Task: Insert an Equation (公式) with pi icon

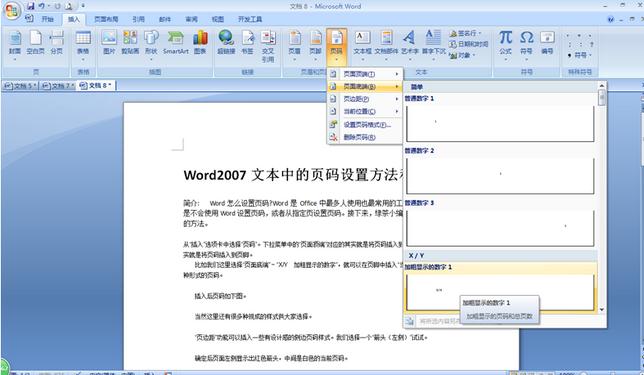Action: coord(506,45)
